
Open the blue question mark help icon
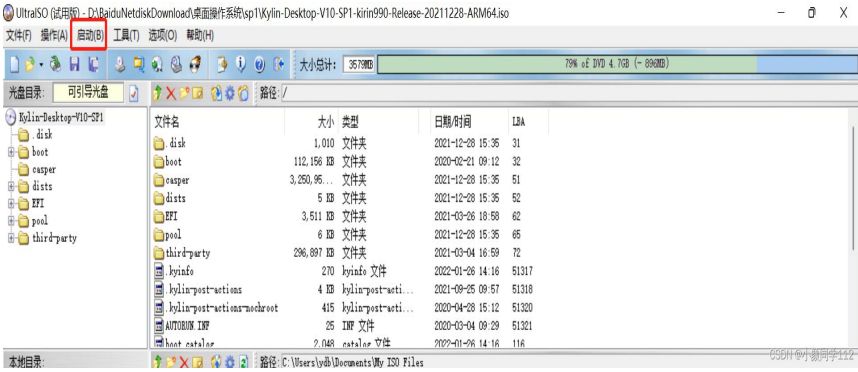click(260, 65)
